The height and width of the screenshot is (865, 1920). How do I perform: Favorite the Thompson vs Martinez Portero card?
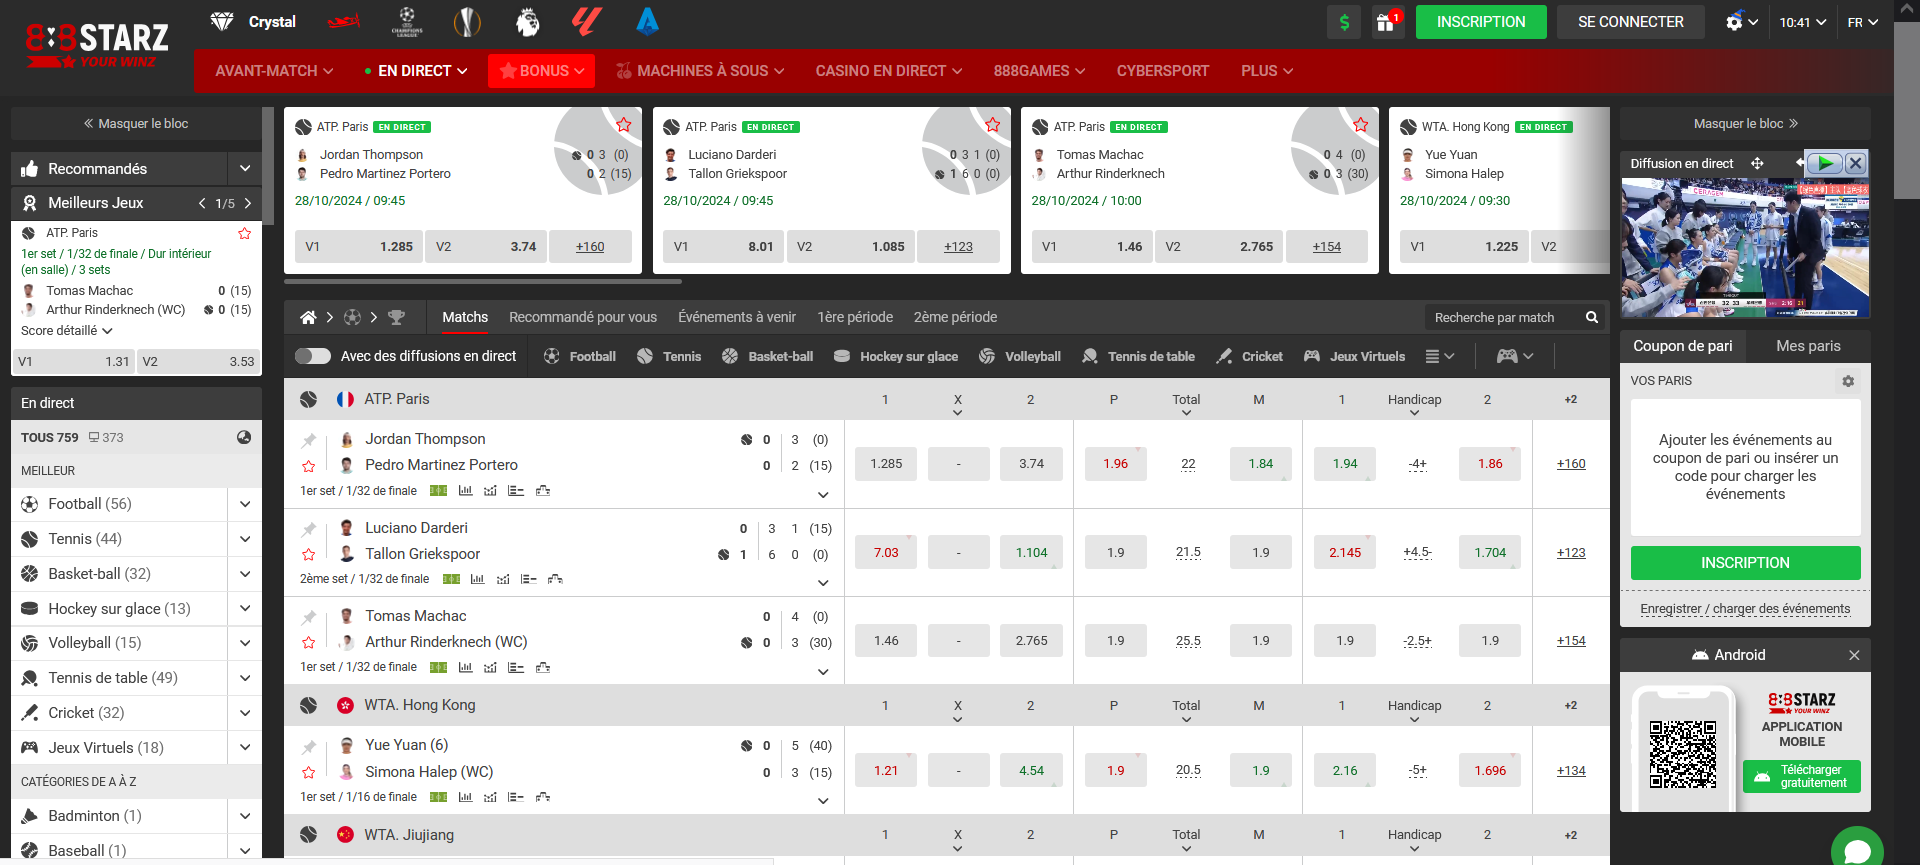pyautogui.click(x=624, y=125)
